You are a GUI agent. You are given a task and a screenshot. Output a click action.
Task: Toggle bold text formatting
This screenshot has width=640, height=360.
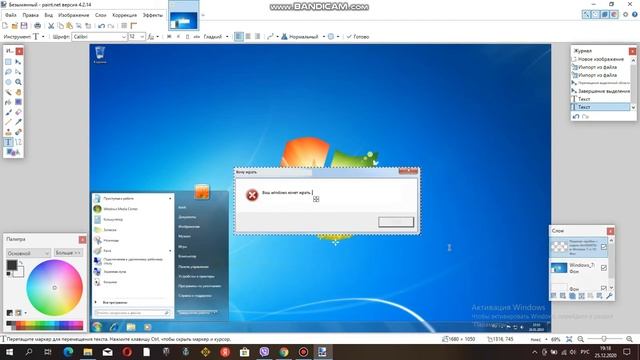[169, 37]
